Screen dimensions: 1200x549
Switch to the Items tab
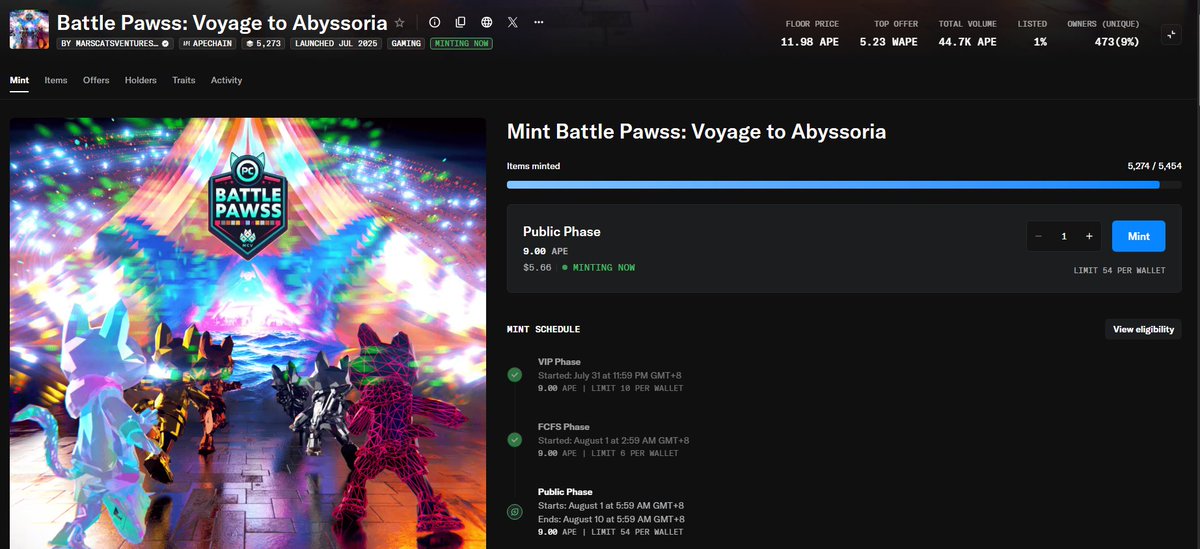coord(56,80)
